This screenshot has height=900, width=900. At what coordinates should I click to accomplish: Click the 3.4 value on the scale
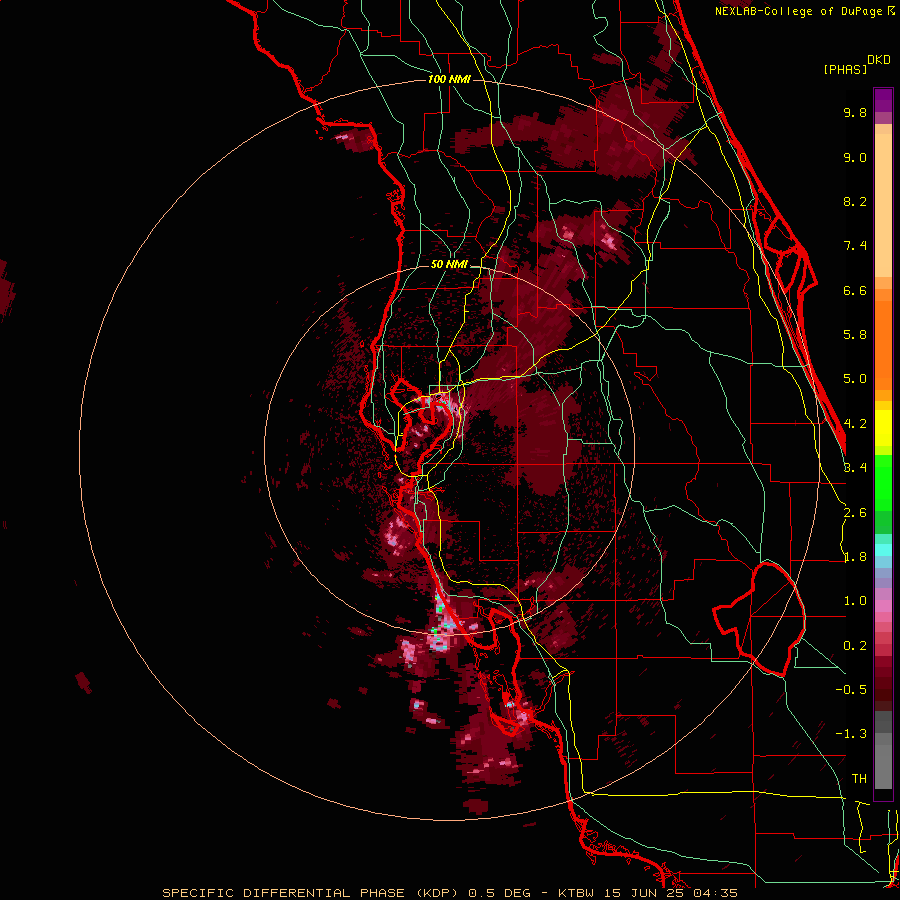[855, 468]
